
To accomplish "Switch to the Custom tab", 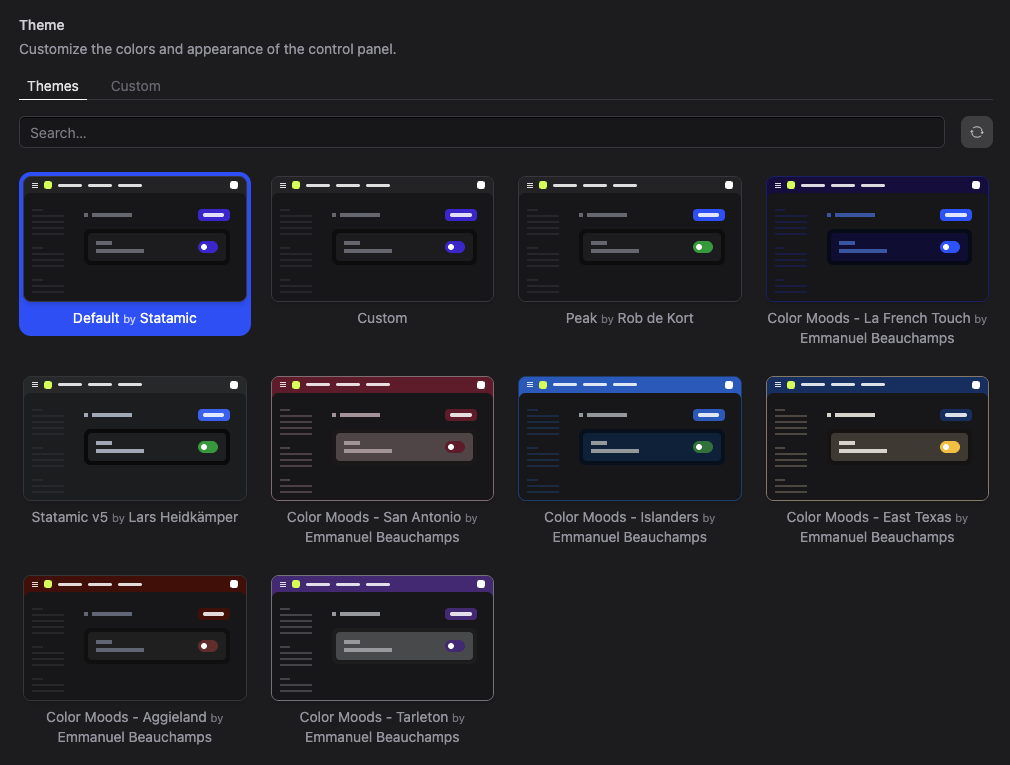I will [x=135, y=86].
